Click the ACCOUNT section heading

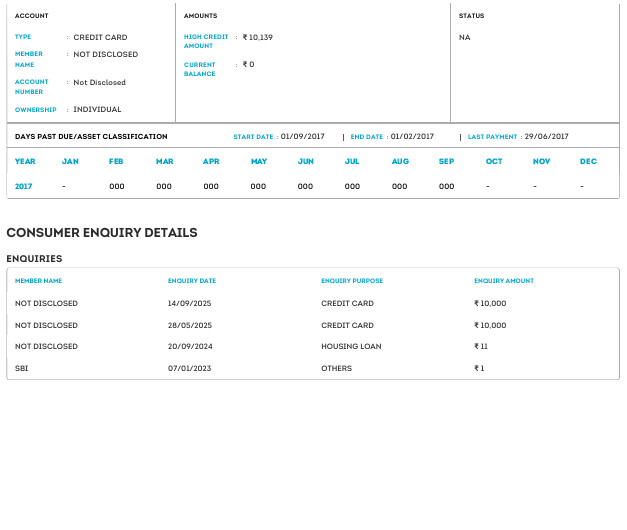32,16
